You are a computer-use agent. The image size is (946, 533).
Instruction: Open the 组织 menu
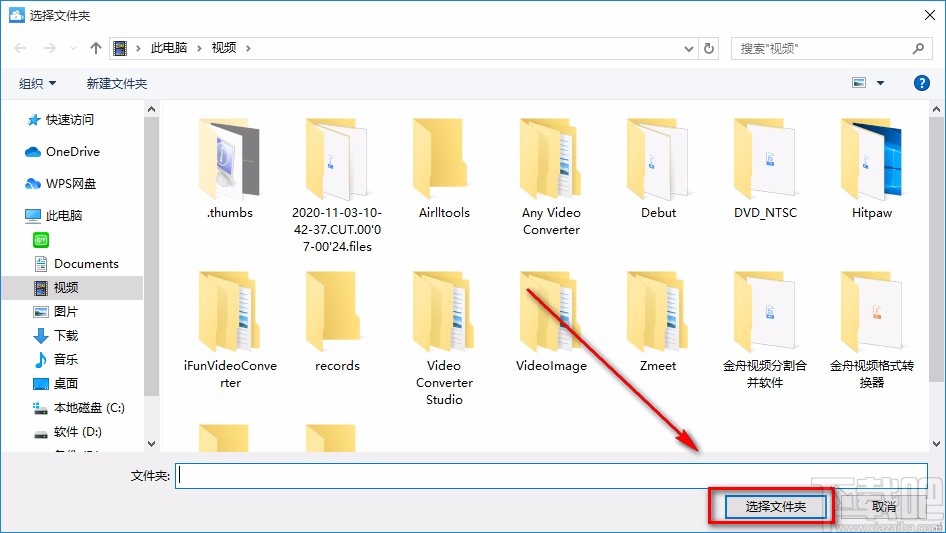tap(37, 83)
